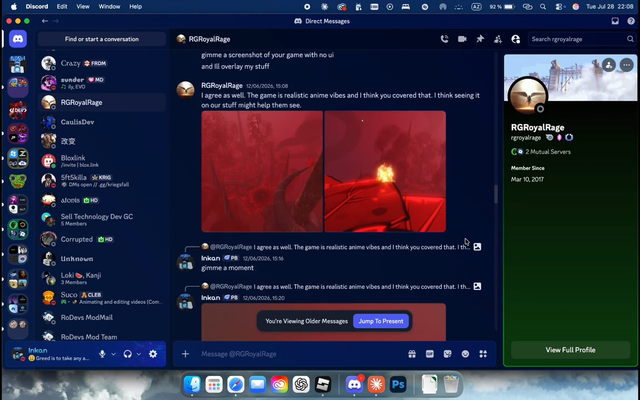Image resolution: width=640 pixels, height=400 pixels.
Task: Open the Corrupted direct message
Action: click(x=102, y=239)
